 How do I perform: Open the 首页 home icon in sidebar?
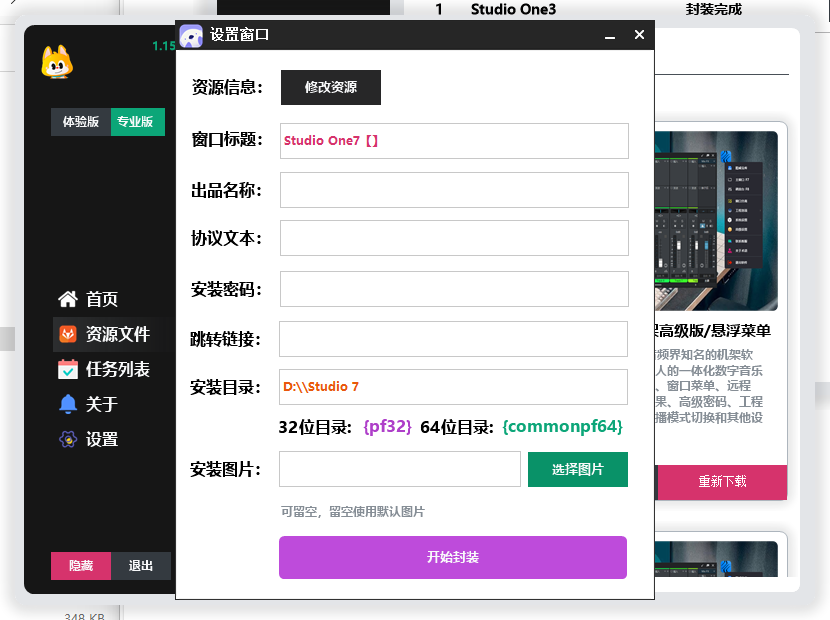pyautogui.click(x=67, y=298)
